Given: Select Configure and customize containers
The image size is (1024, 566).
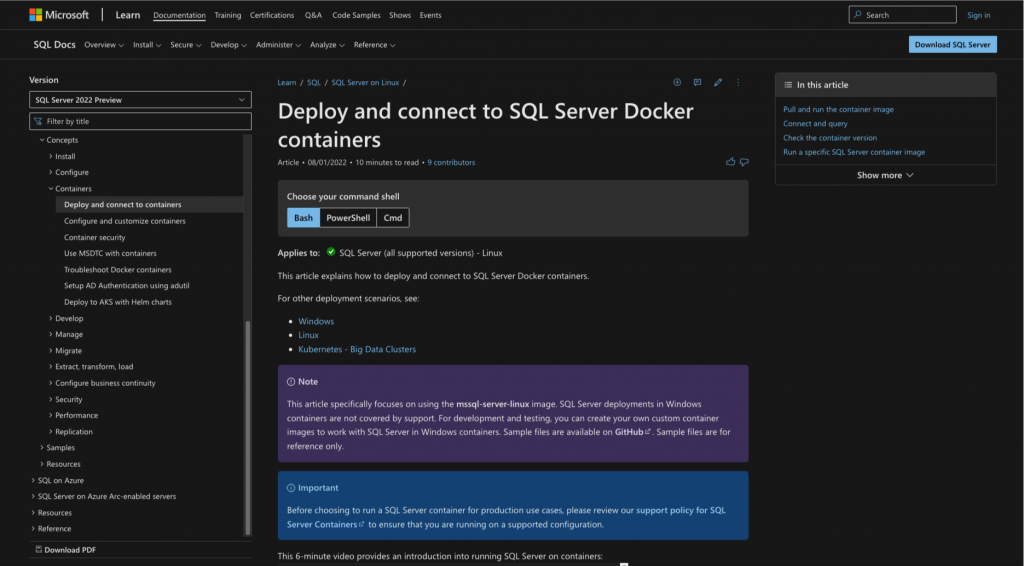Looking at the screenshot, I should coord(125,221).
